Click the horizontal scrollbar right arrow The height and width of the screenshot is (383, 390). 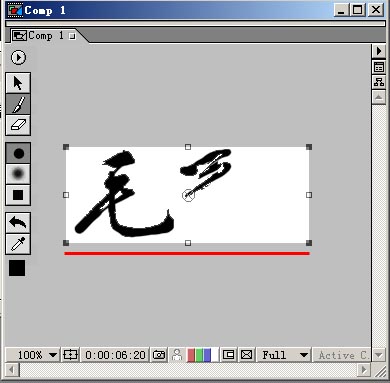click(364, 370)
